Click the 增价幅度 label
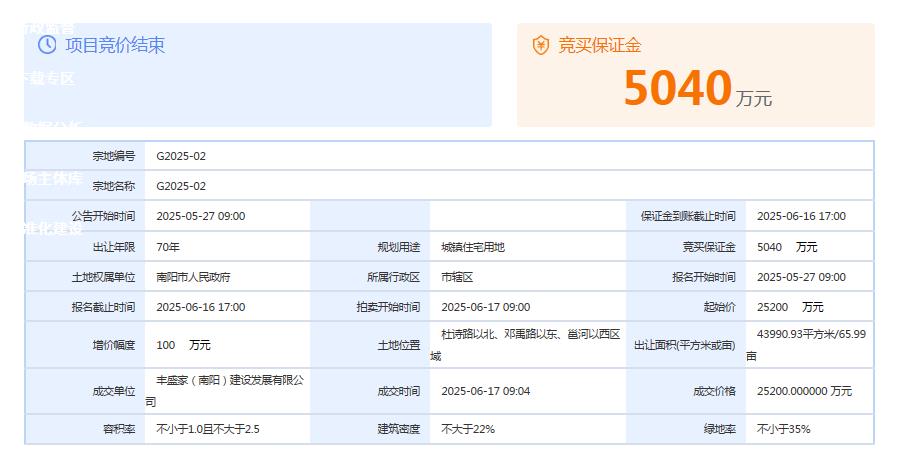Image resolution: width=909 pixels, height=458 pixels. coord(114,345)
